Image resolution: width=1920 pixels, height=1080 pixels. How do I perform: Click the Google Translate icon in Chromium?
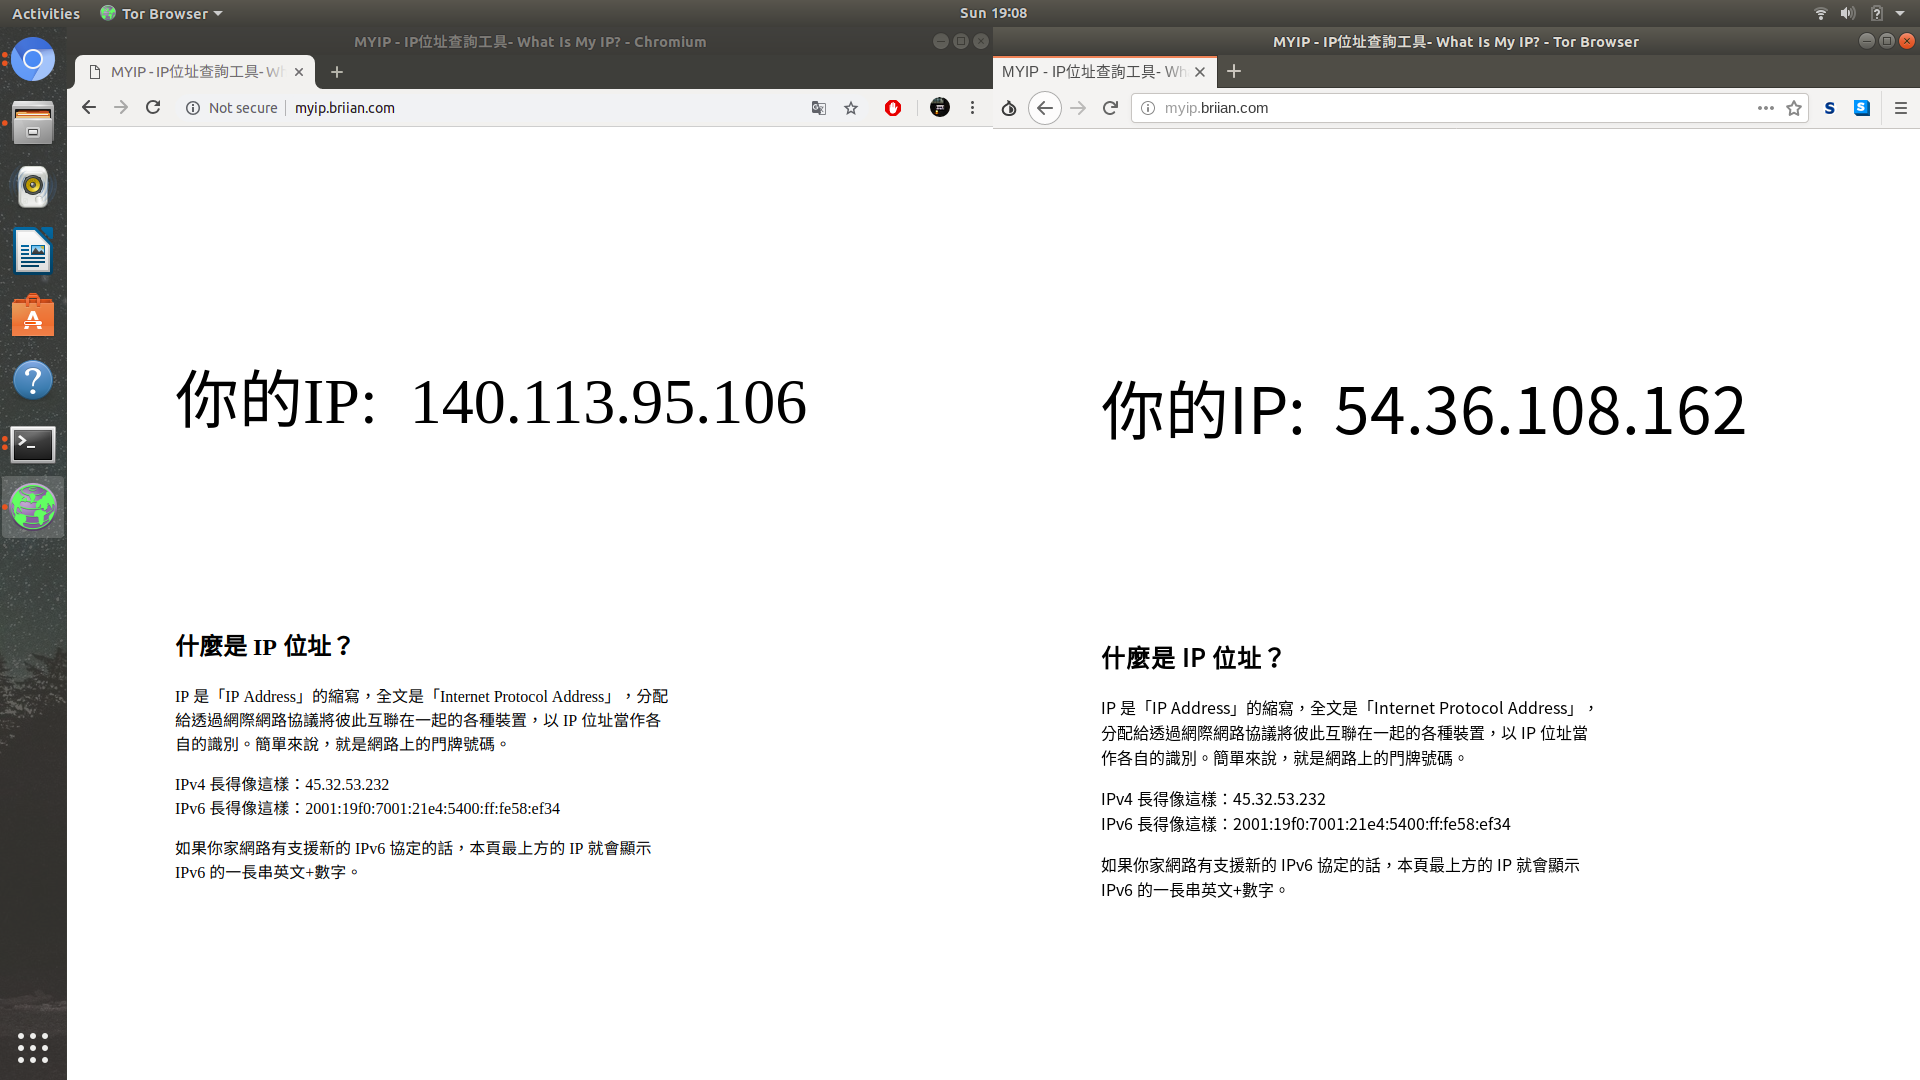point(819,108)
